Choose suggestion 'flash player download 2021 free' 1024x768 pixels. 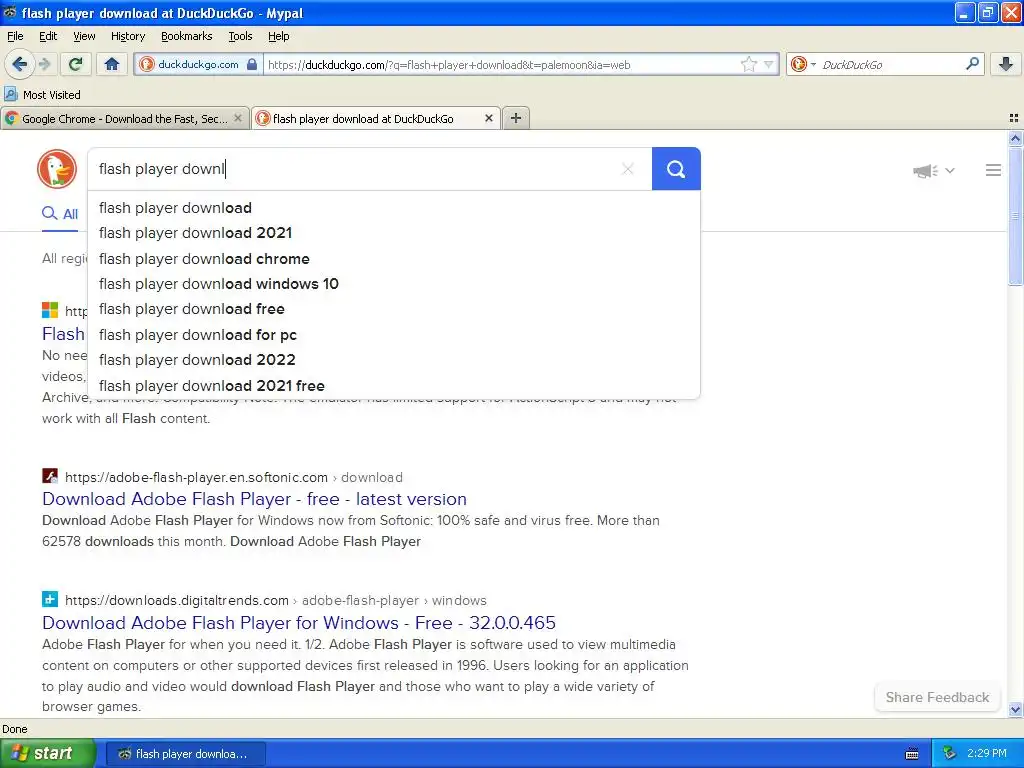pyautogui.click(x=394, y=386)
